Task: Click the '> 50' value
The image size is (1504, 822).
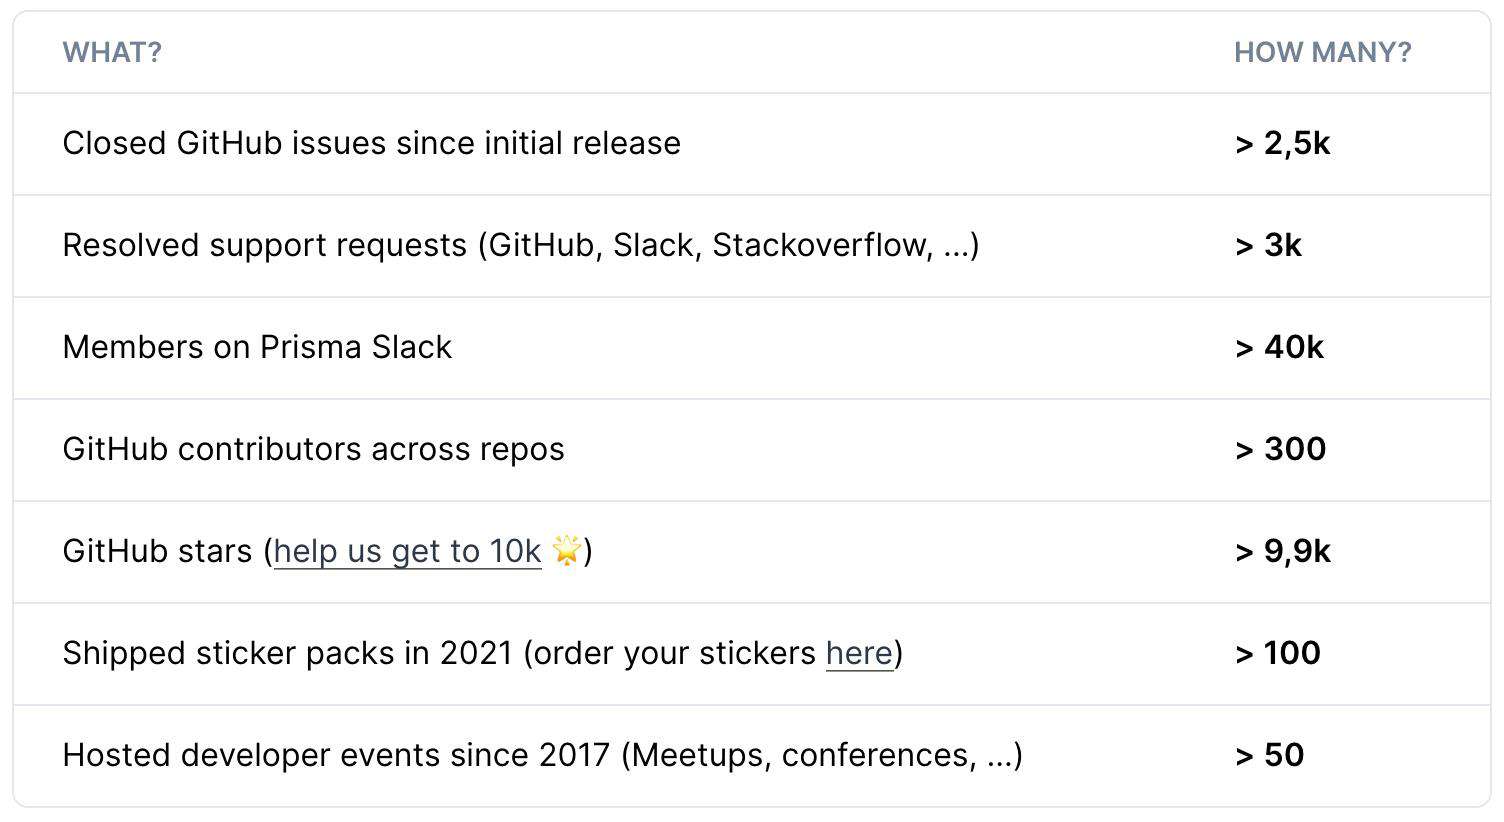Action: (x=1270, y=755)
